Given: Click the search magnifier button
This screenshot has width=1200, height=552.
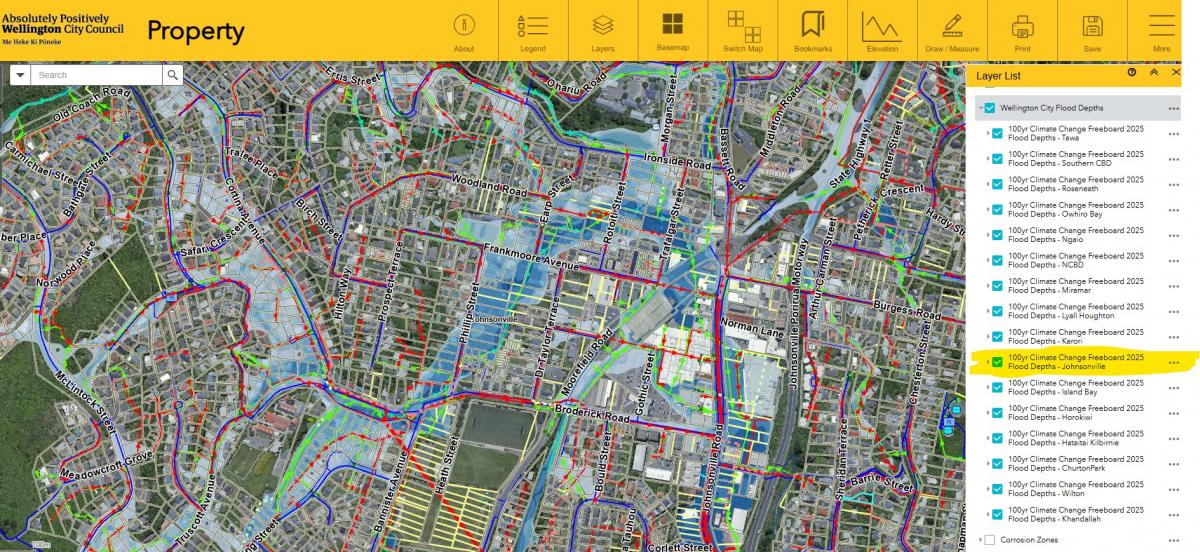Looking at the screenshot, I should tap(173, 75).
